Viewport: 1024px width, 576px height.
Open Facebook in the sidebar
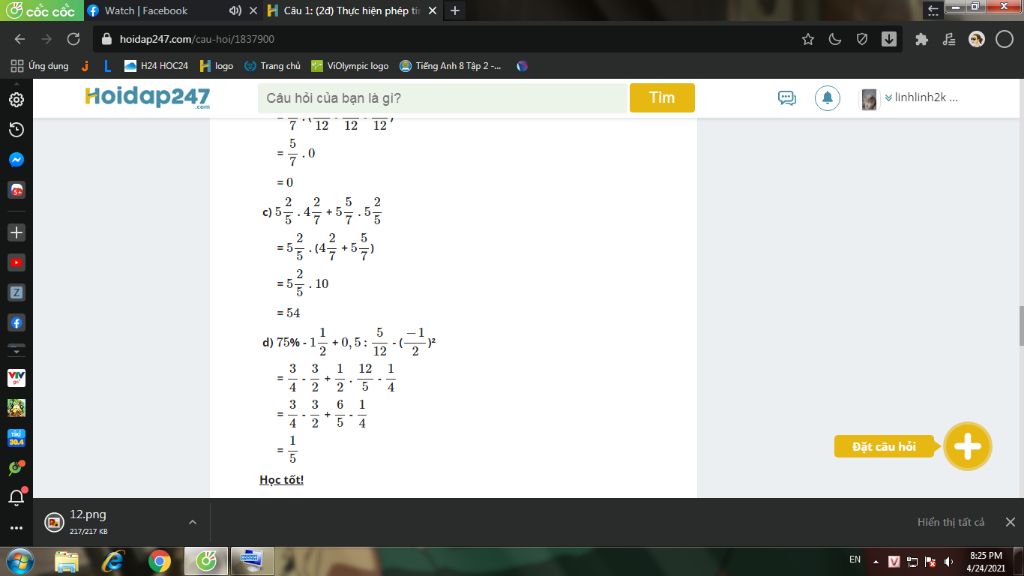16,323
